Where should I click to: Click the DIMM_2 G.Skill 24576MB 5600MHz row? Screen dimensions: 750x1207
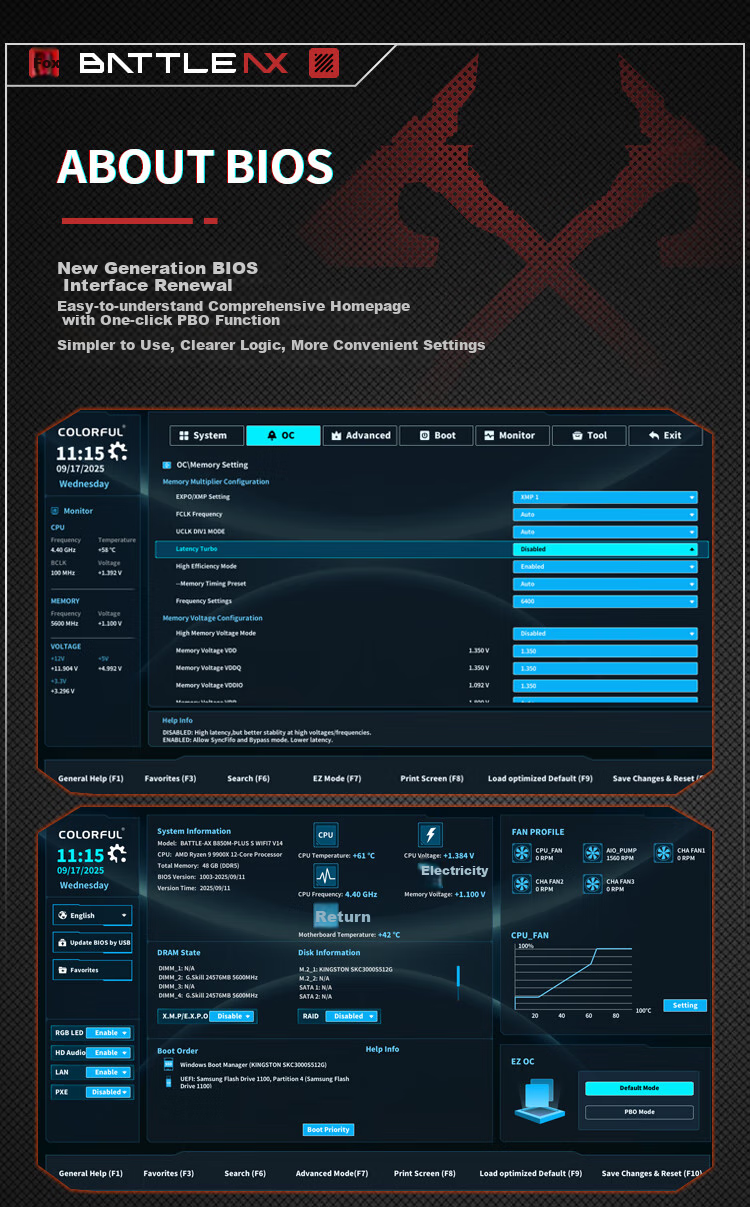coord(208,977)
